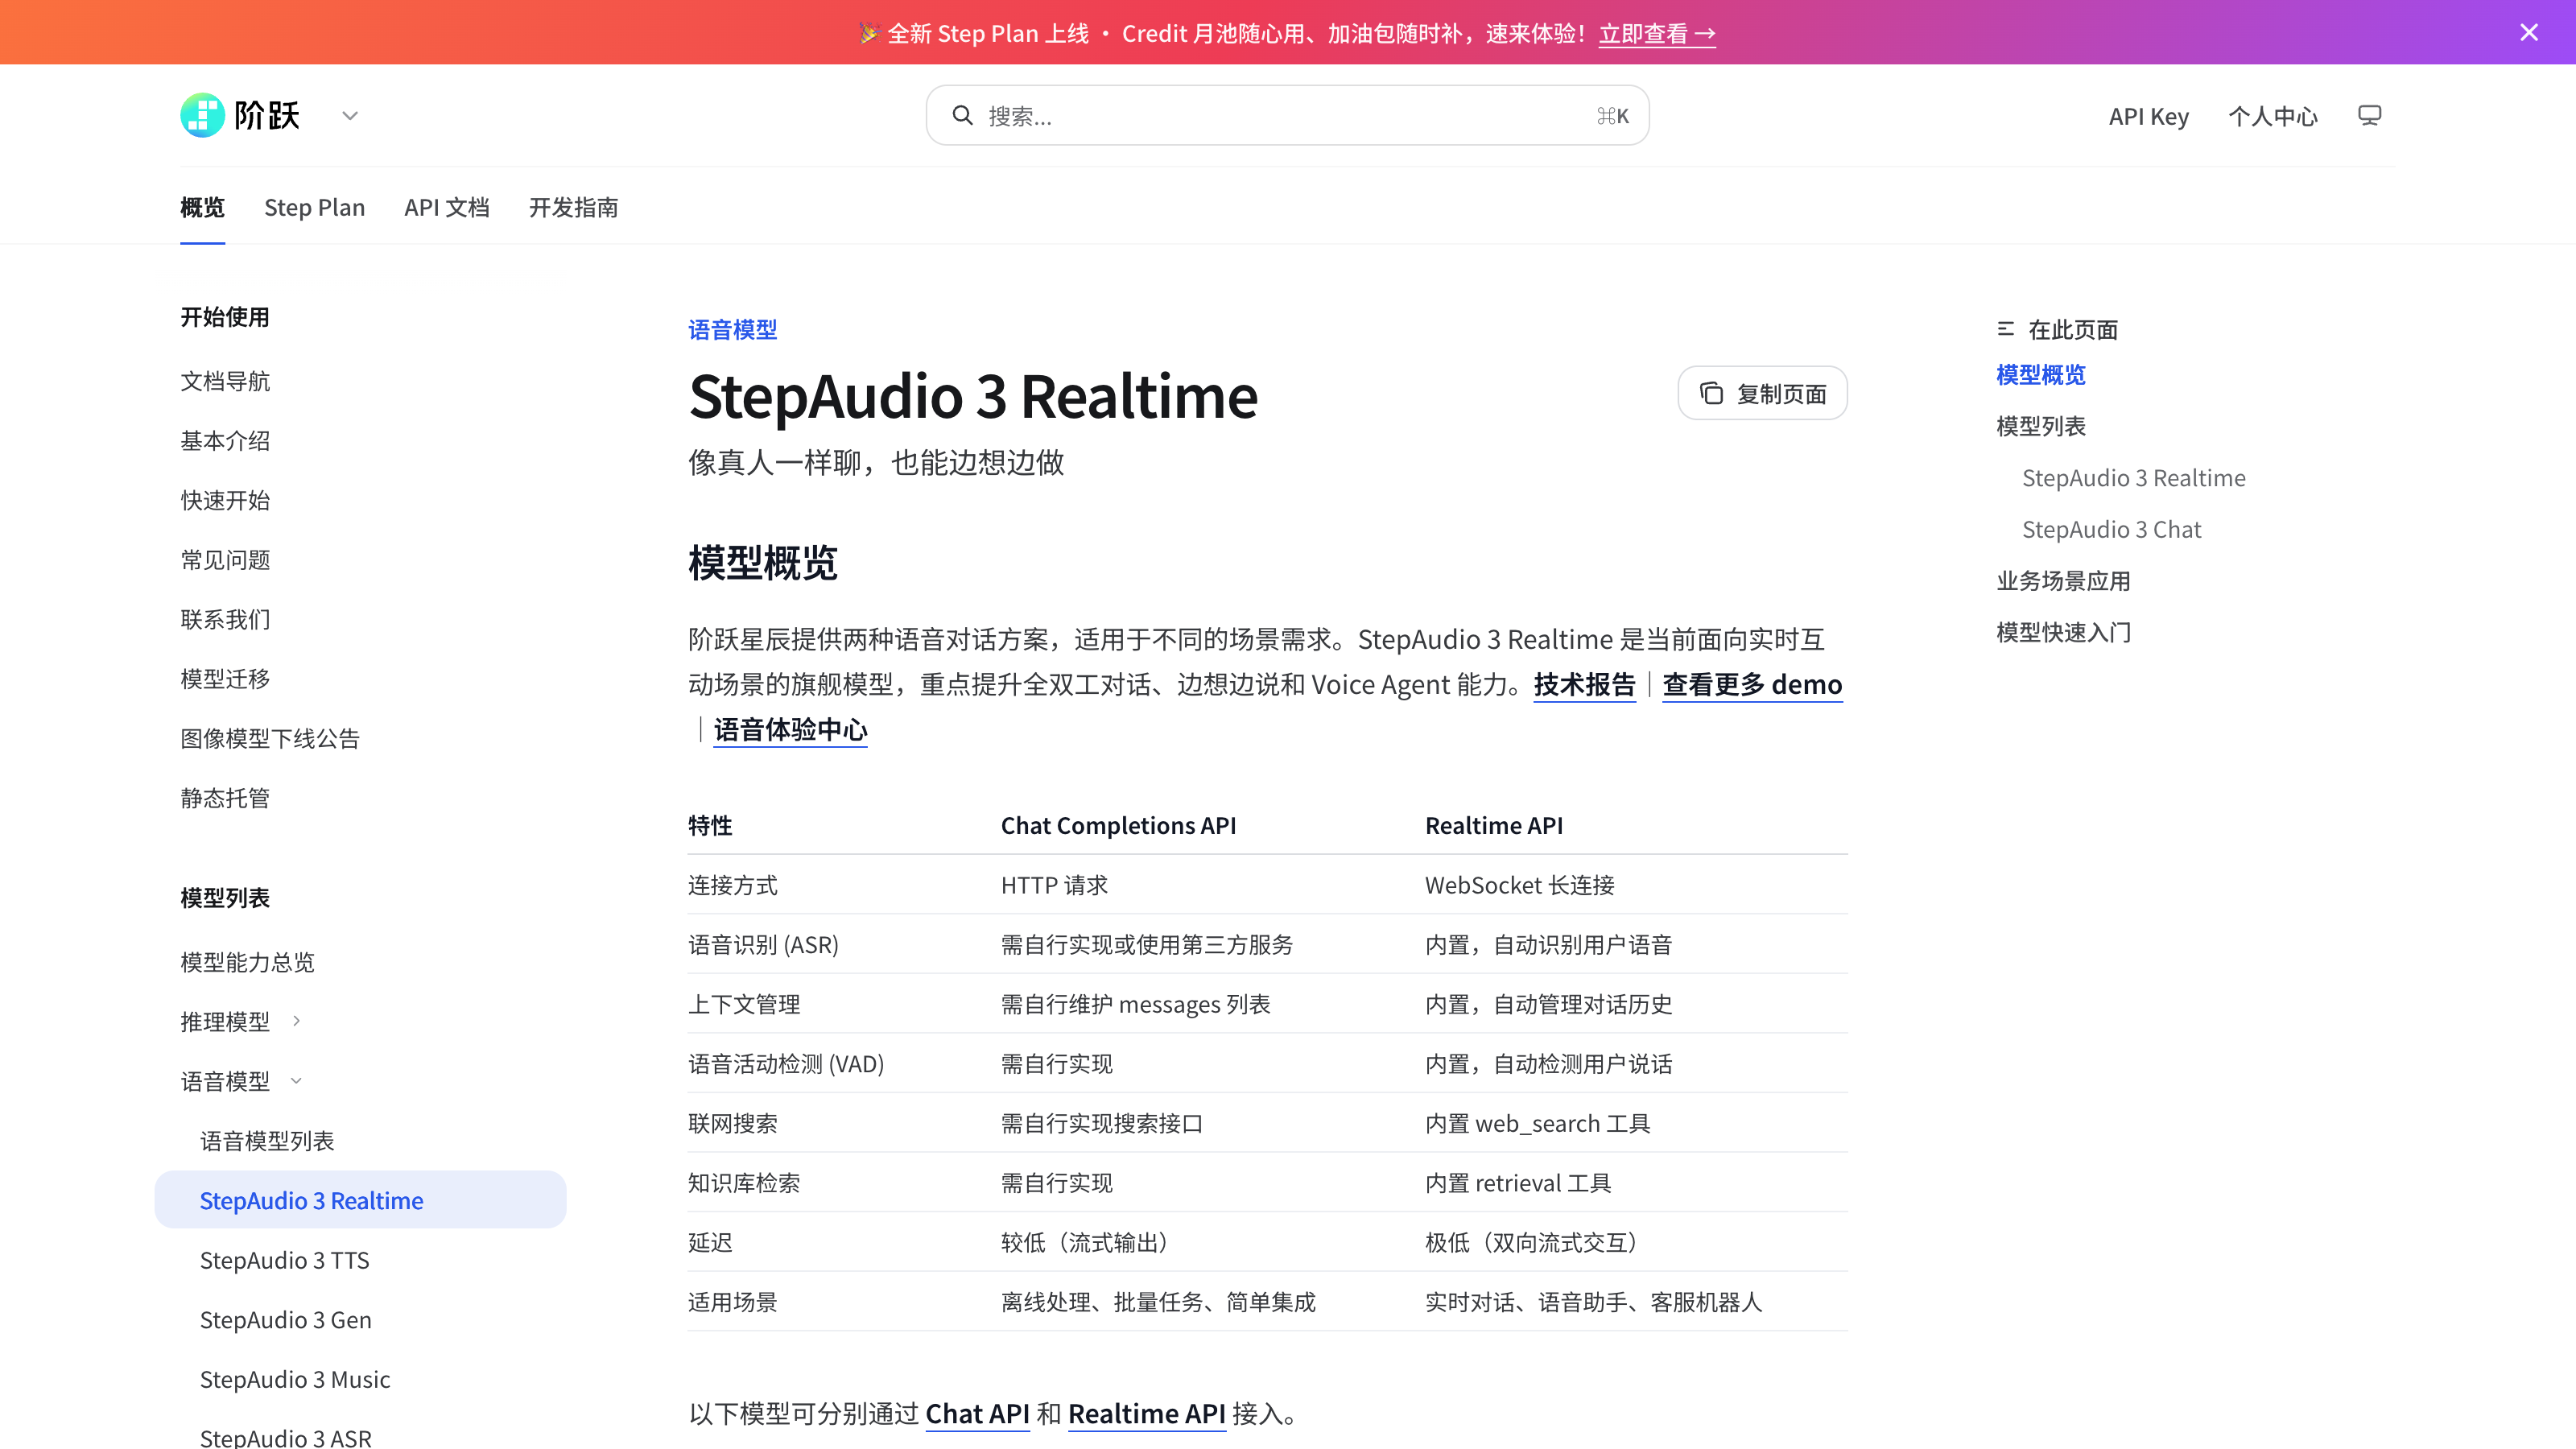Open StepAudio 3 Music in sidebar
This screenshot has width=2576, height=1449.
(x=295, y=1379)
